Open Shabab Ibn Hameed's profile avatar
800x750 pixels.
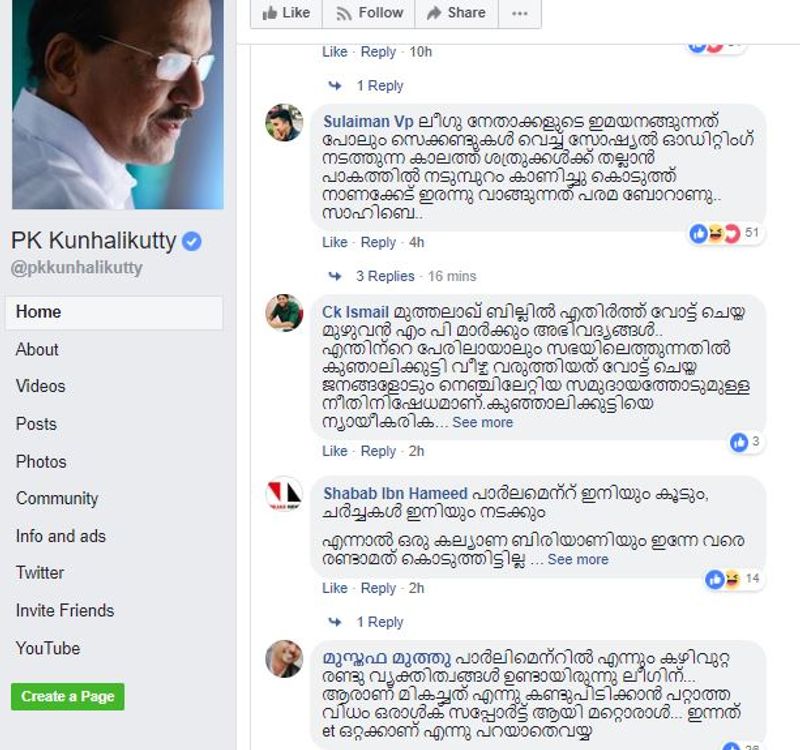pos(284,495)
